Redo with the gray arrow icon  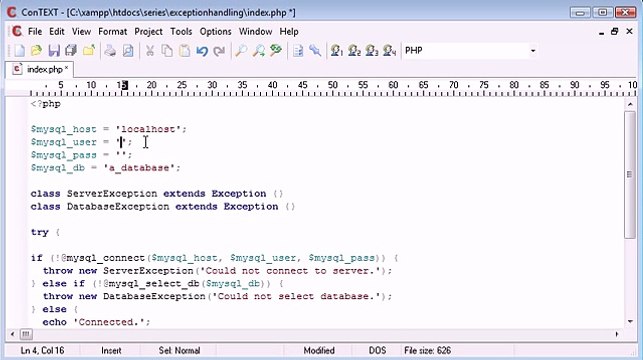[x=219, y=51]
